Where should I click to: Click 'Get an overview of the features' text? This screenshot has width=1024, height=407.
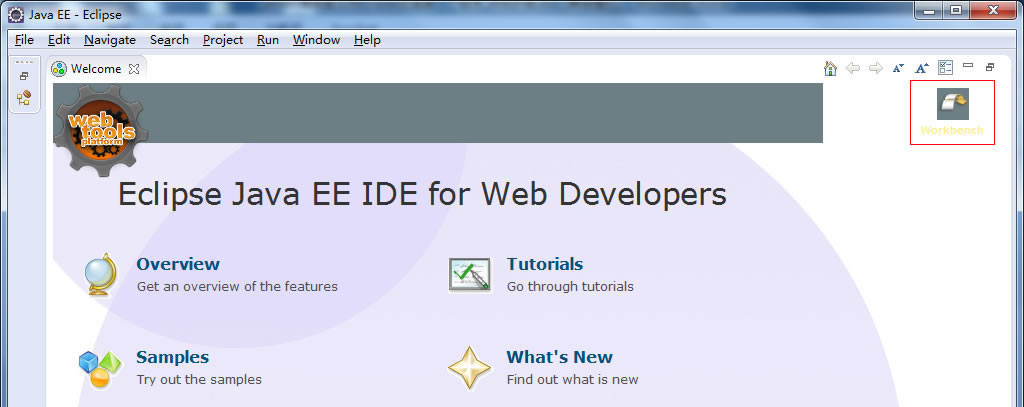coord(237,286)
